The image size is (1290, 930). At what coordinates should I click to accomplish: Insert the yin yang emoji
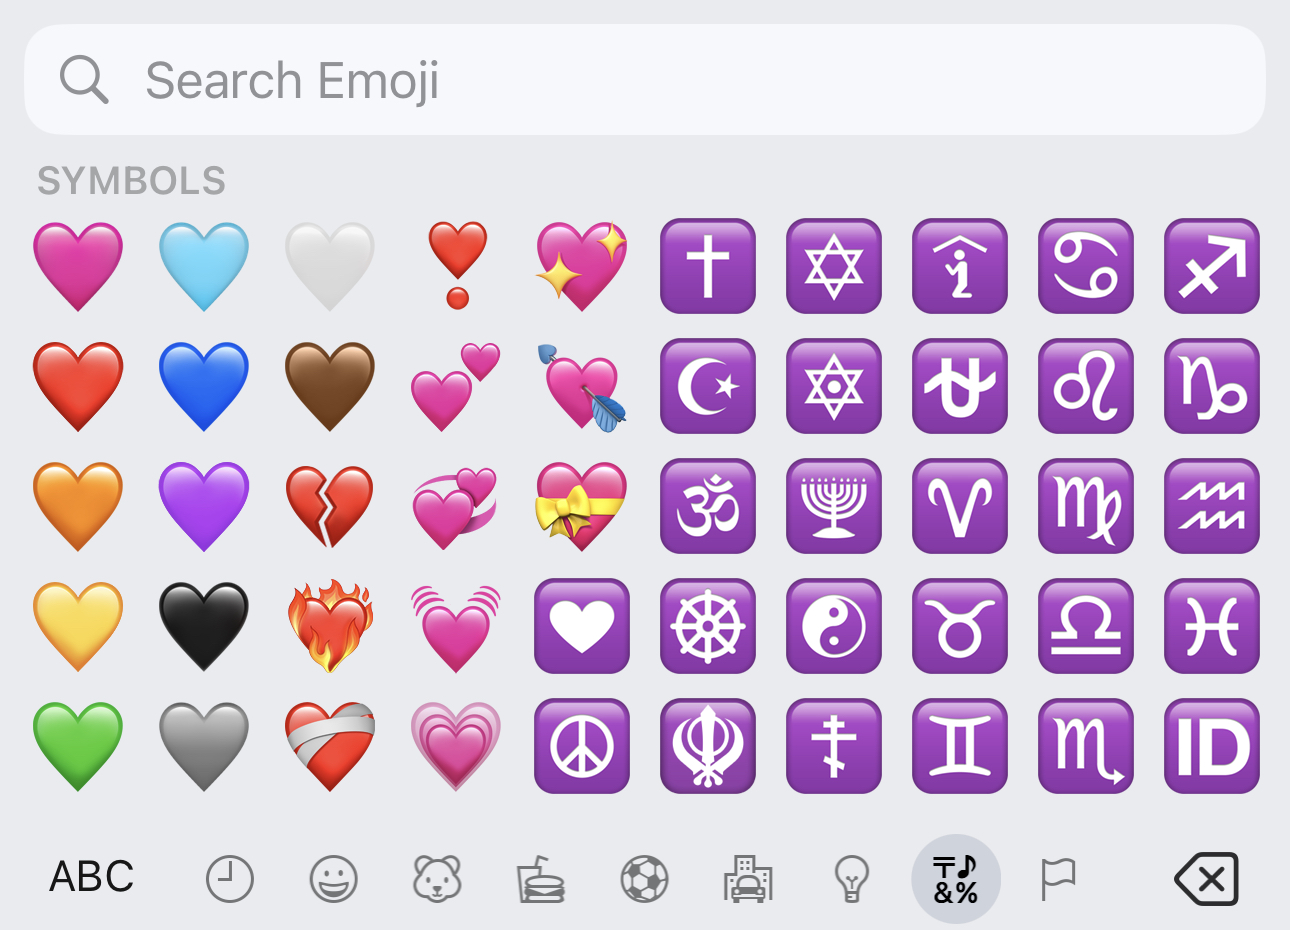point(834,626)
